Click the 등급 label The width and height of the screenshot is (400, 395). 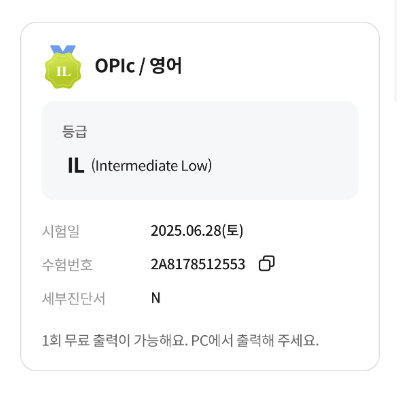click(74, 131)
